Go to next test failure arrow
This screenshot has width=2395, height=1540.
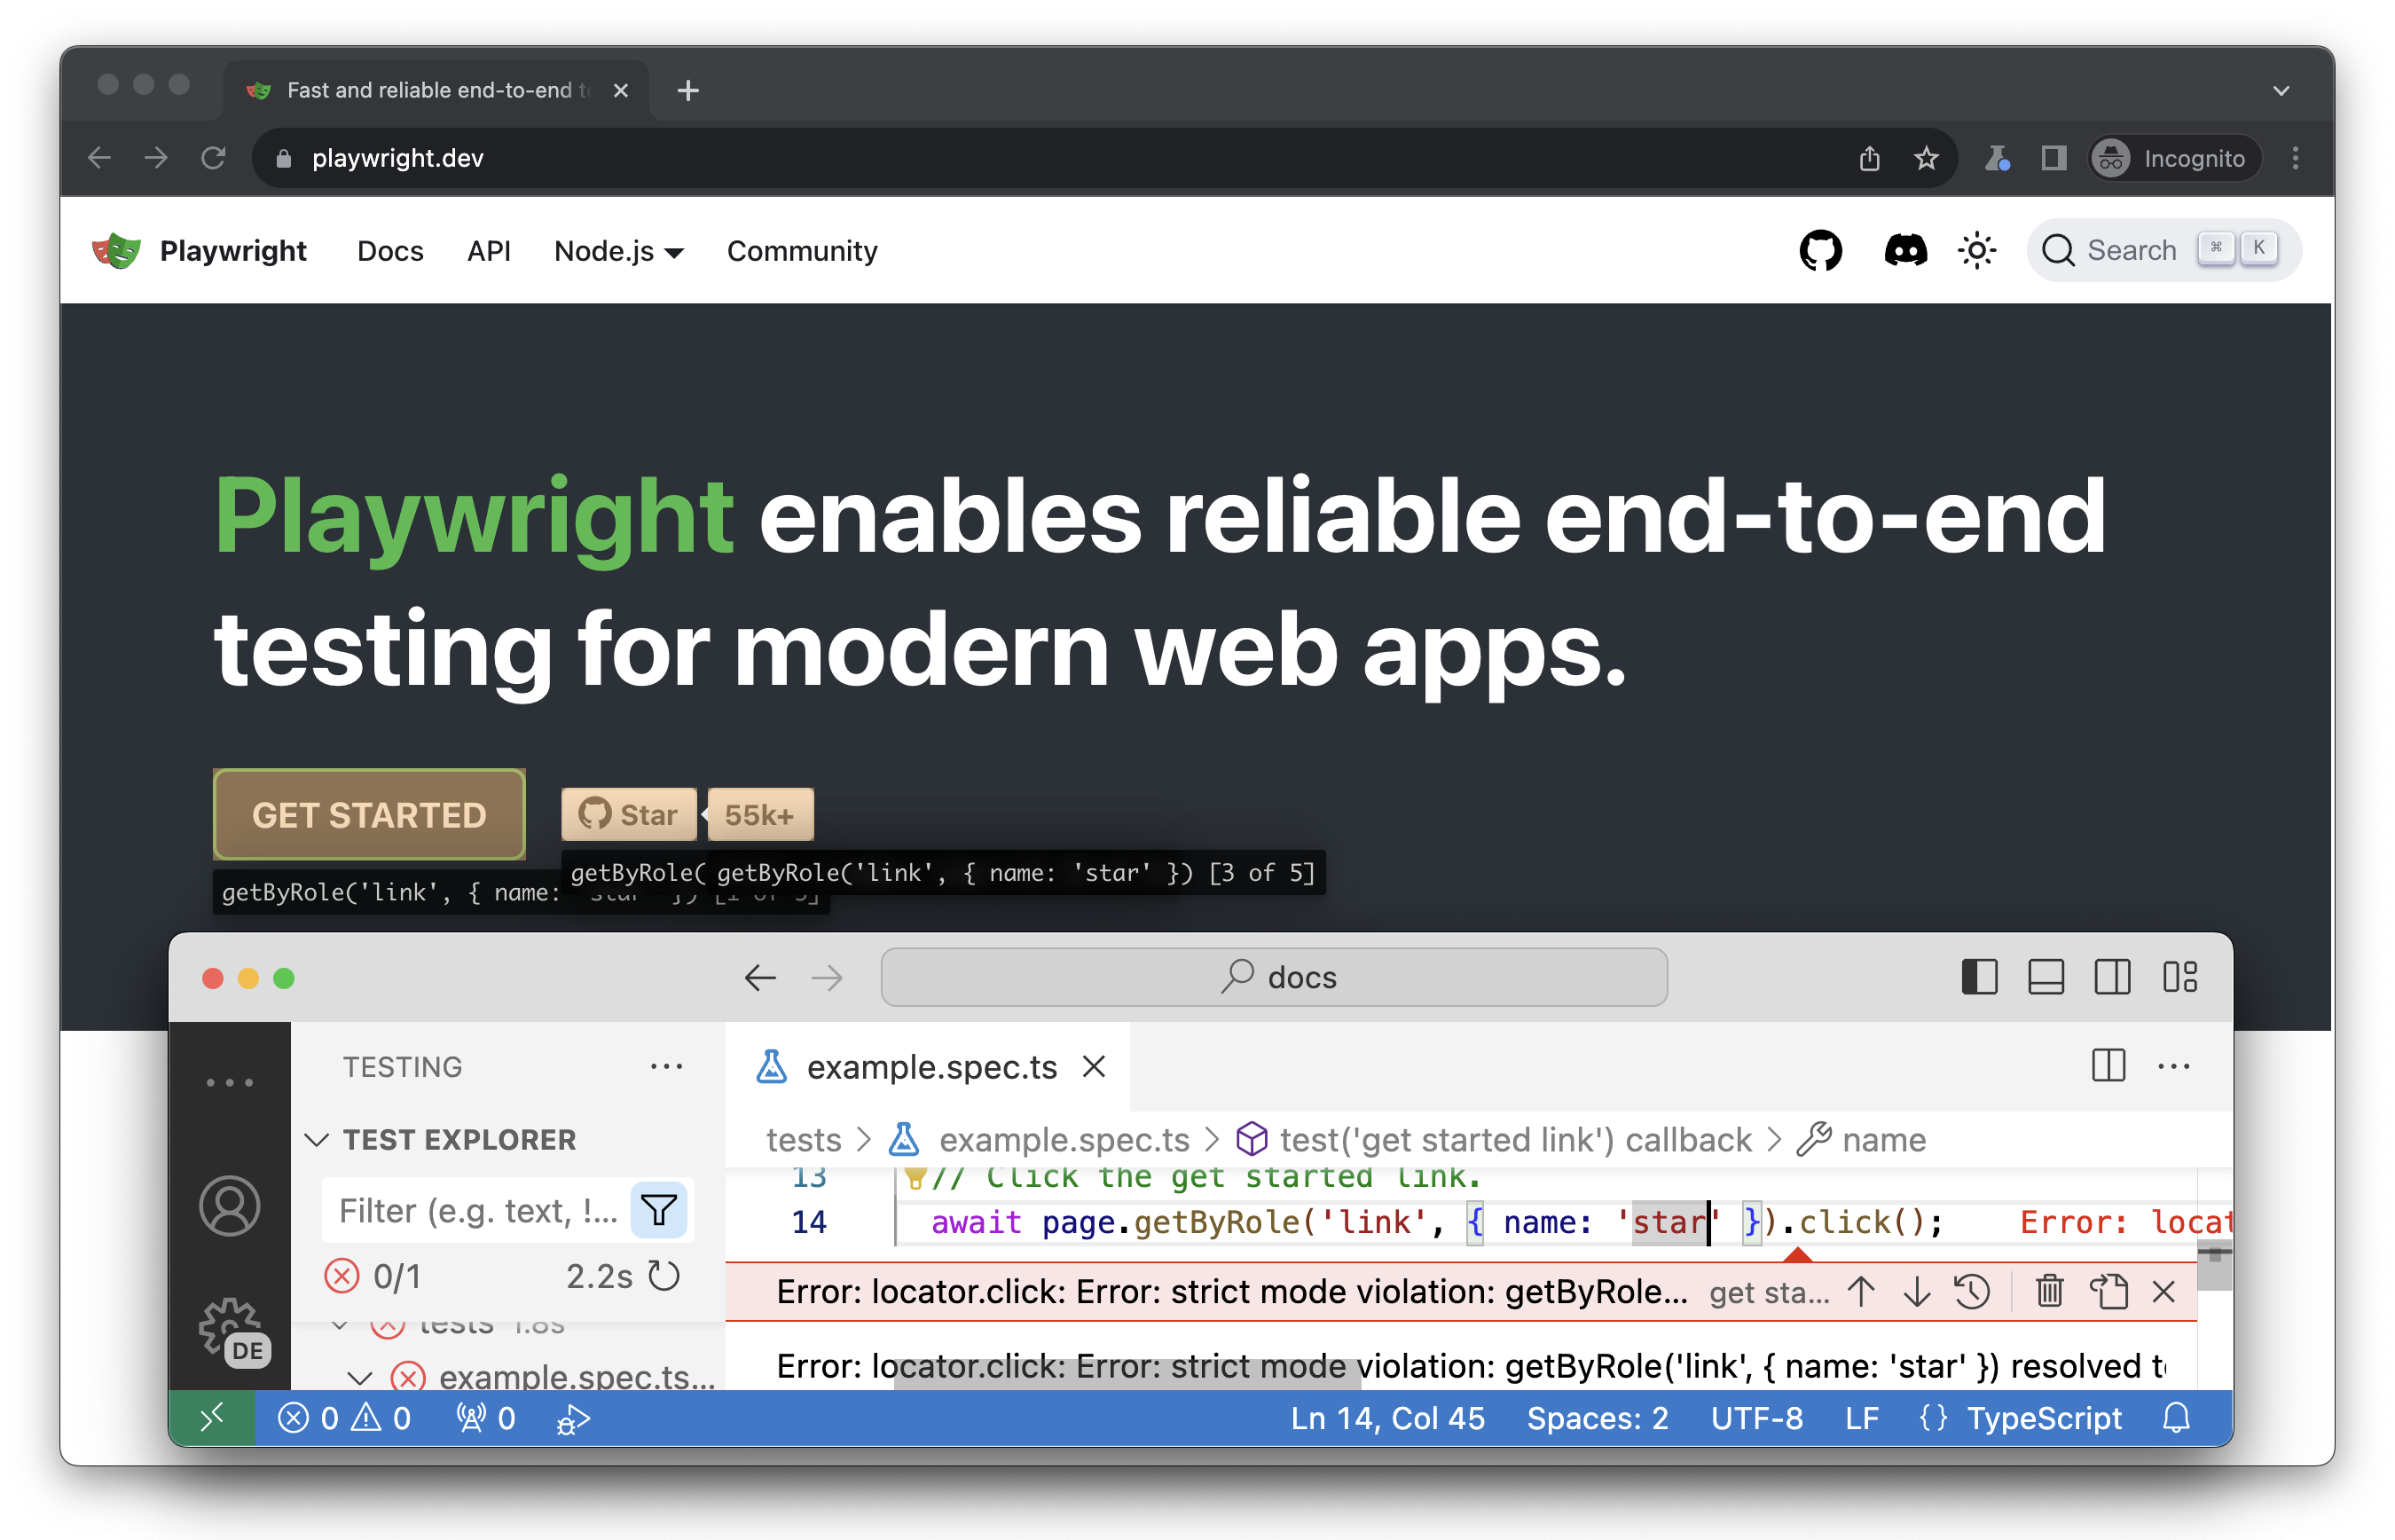[1916, 1291]
